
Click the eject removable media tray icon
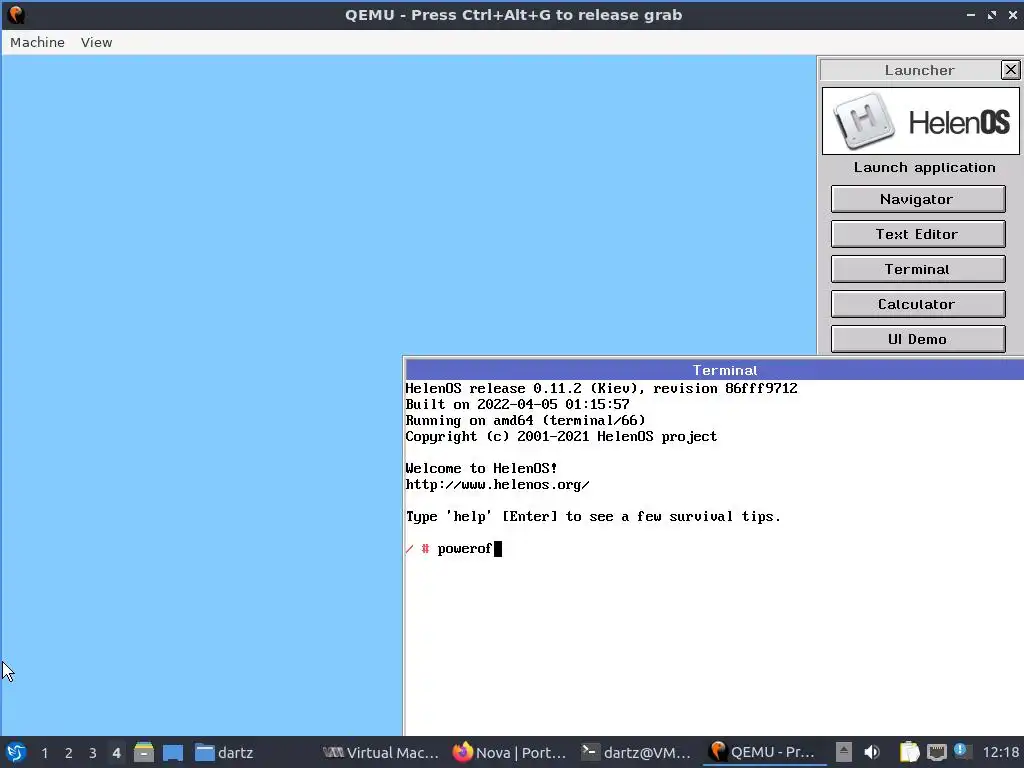click(844, 752)
